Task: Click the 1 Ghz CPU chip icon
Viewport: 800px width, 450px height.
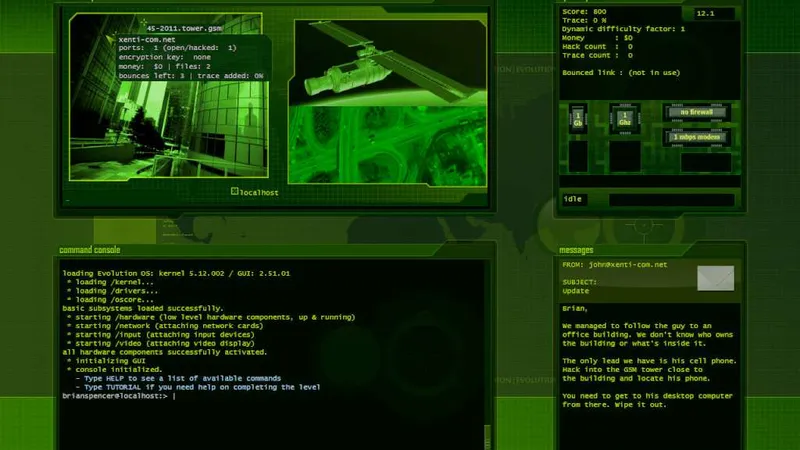Action: (625, 119)
